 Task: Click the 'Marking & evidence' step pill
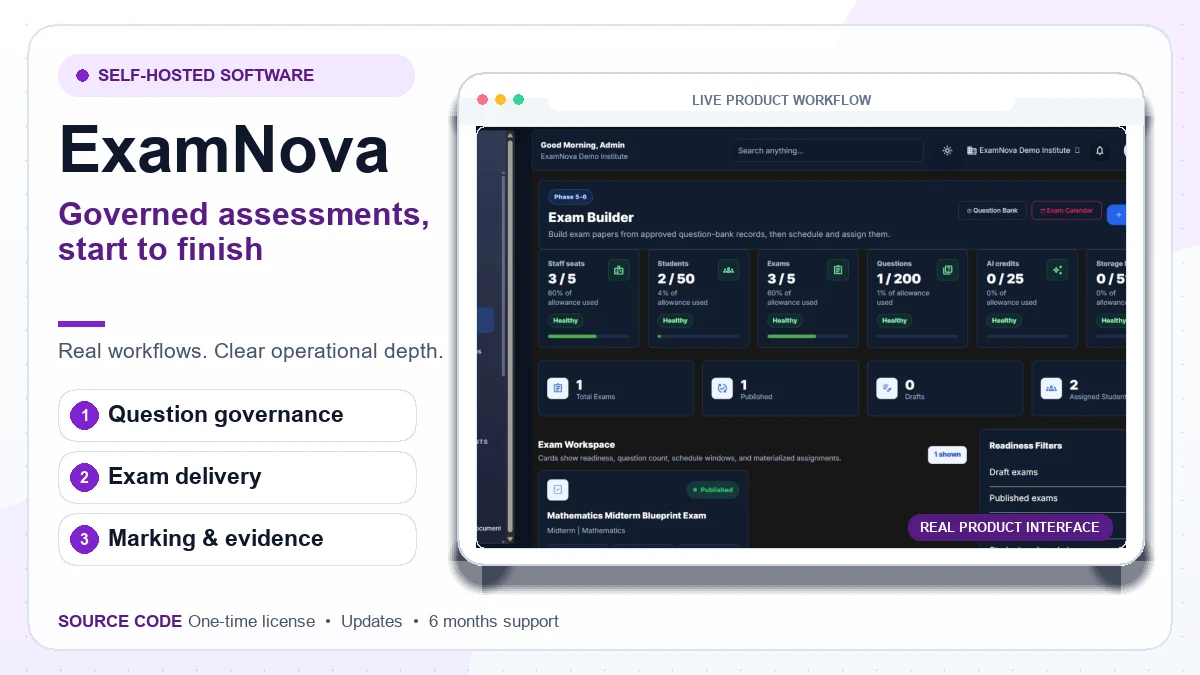(237, 539)
